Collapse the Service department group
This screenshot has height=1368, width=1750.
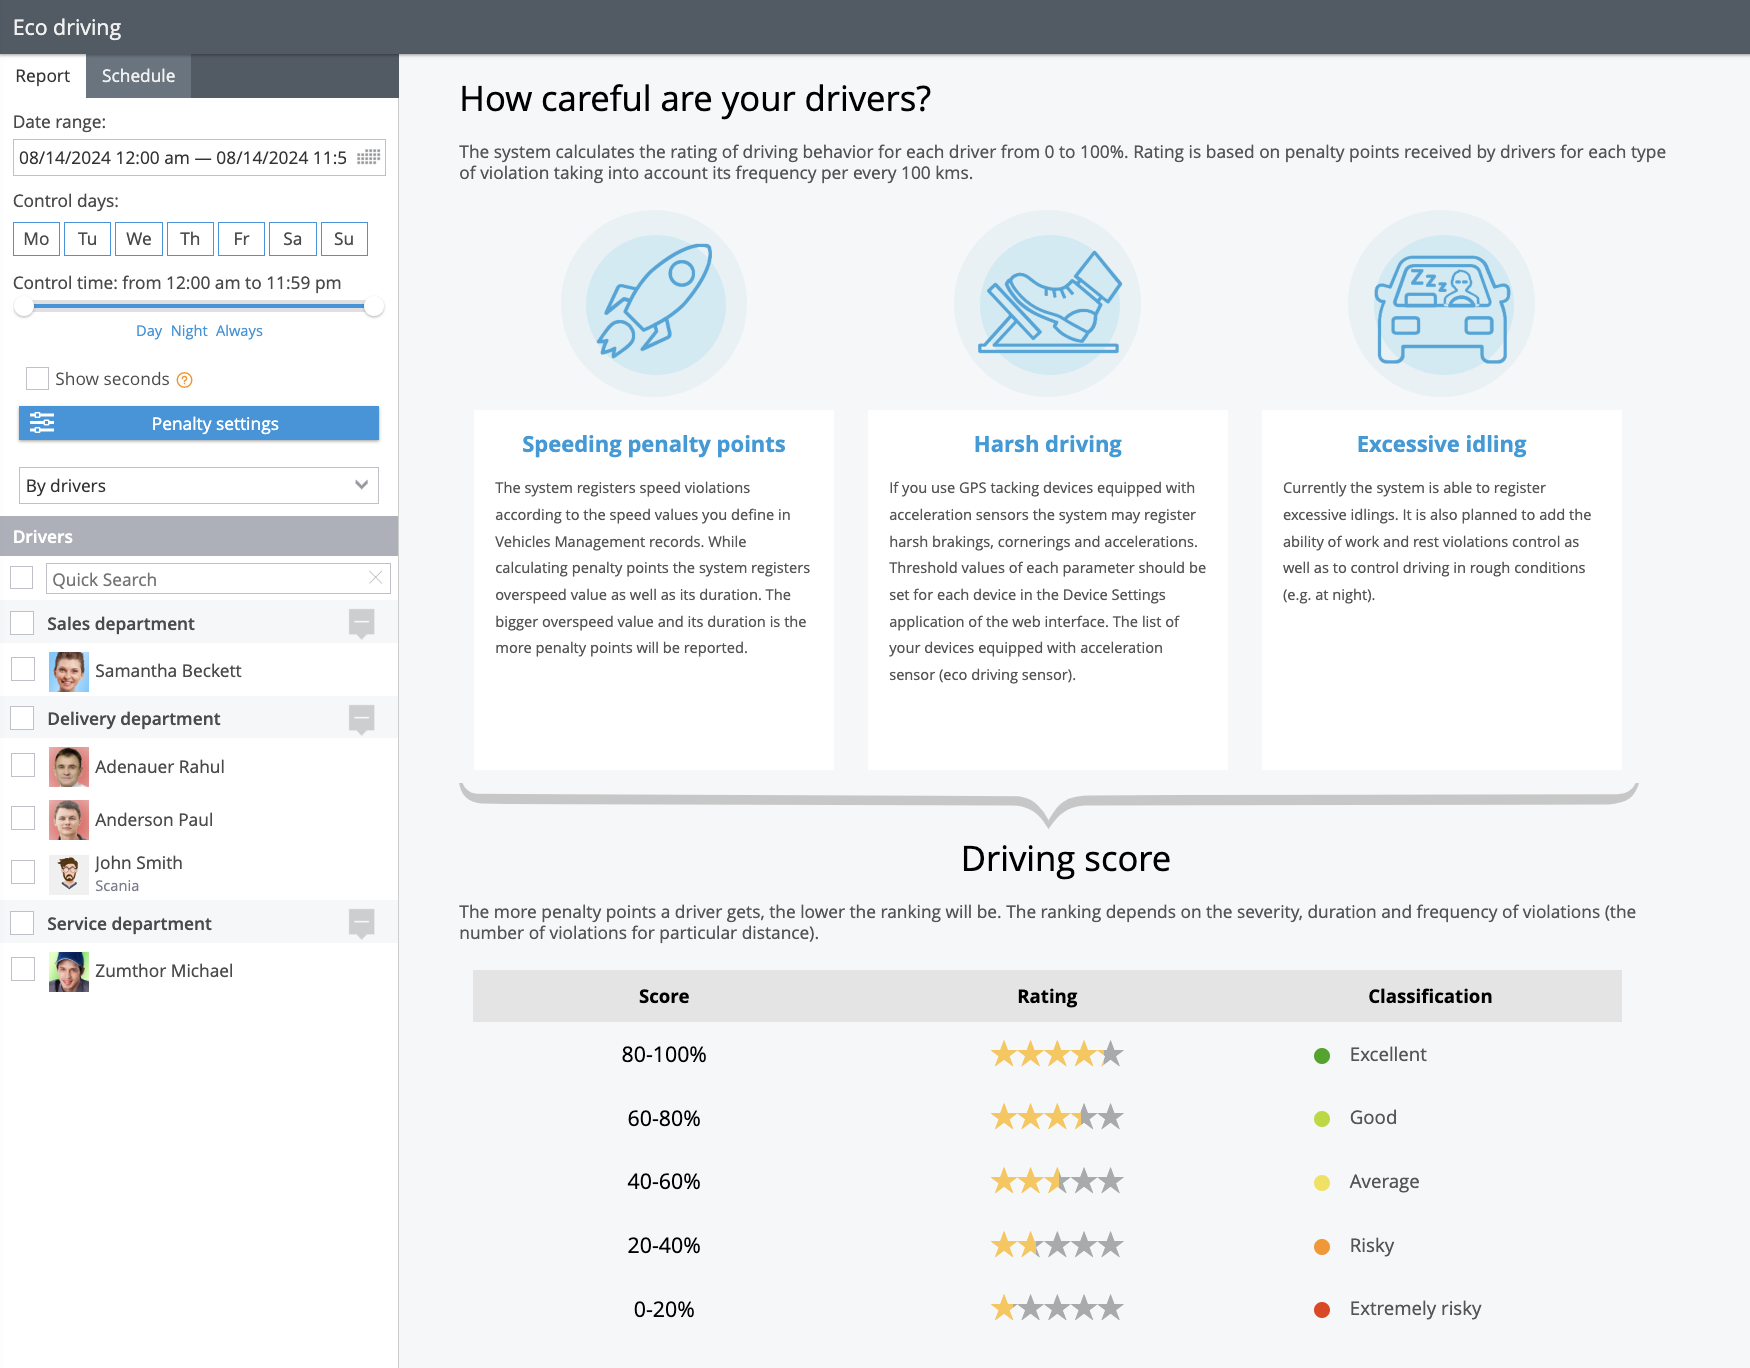tap(361, 923)
